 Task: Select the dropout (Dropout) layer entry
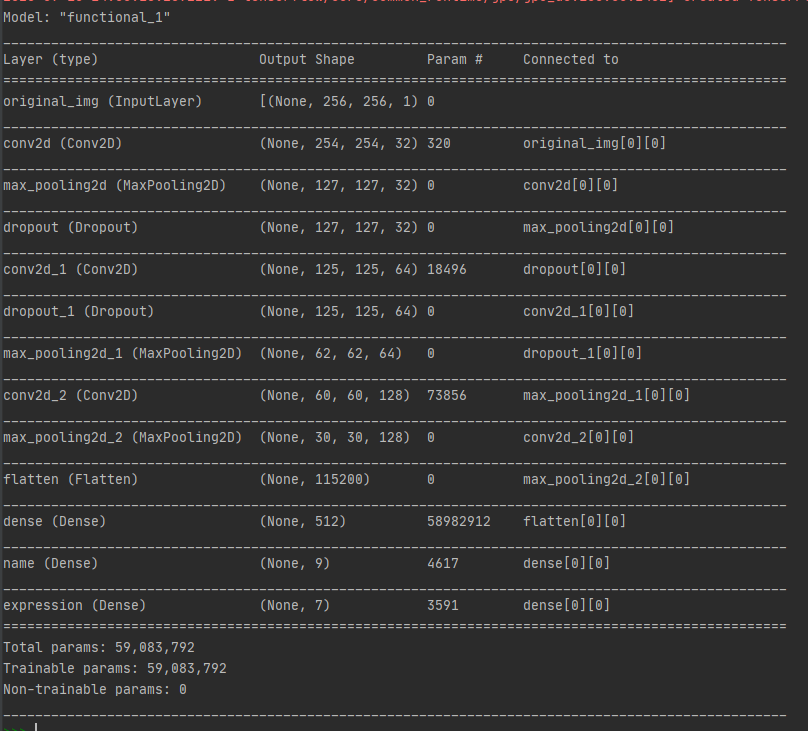coord(71,227)
